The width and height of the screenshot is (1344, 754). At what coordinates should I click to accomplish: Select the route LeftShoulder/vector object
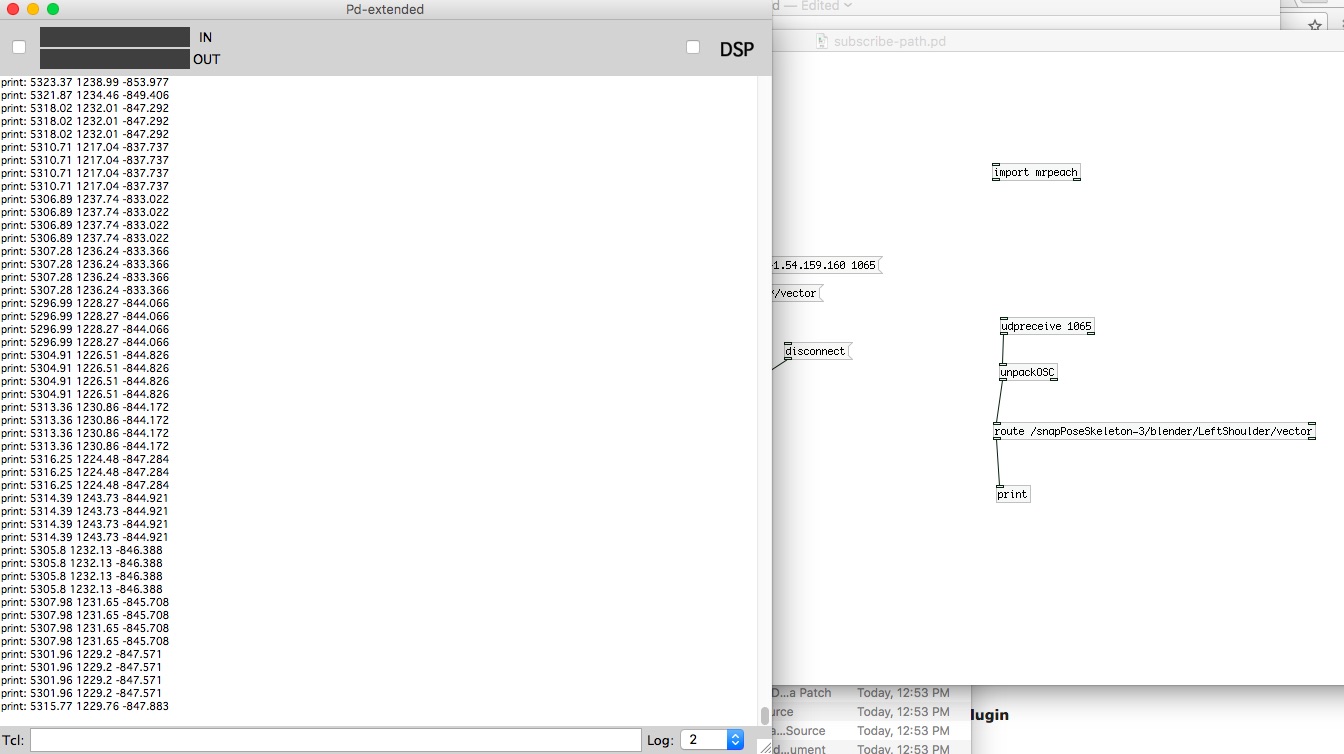1153,432
